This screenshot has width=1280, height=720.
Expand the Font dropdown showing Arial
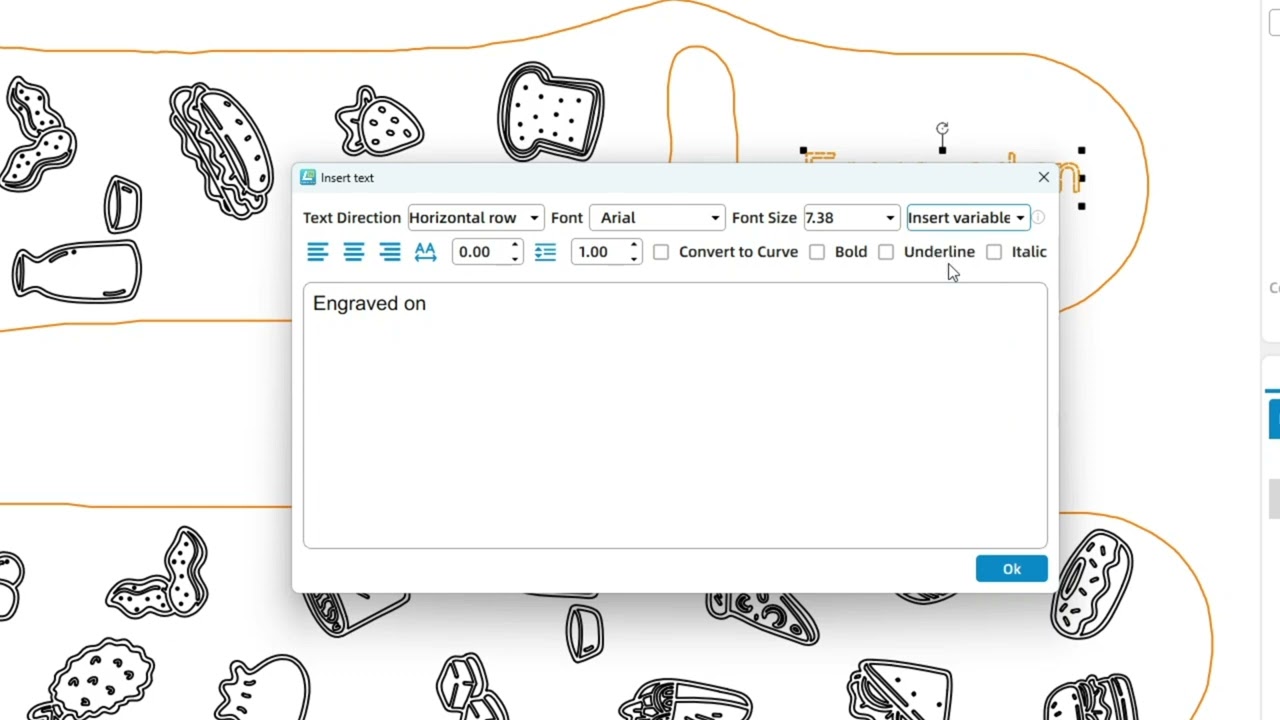(657, 218)
